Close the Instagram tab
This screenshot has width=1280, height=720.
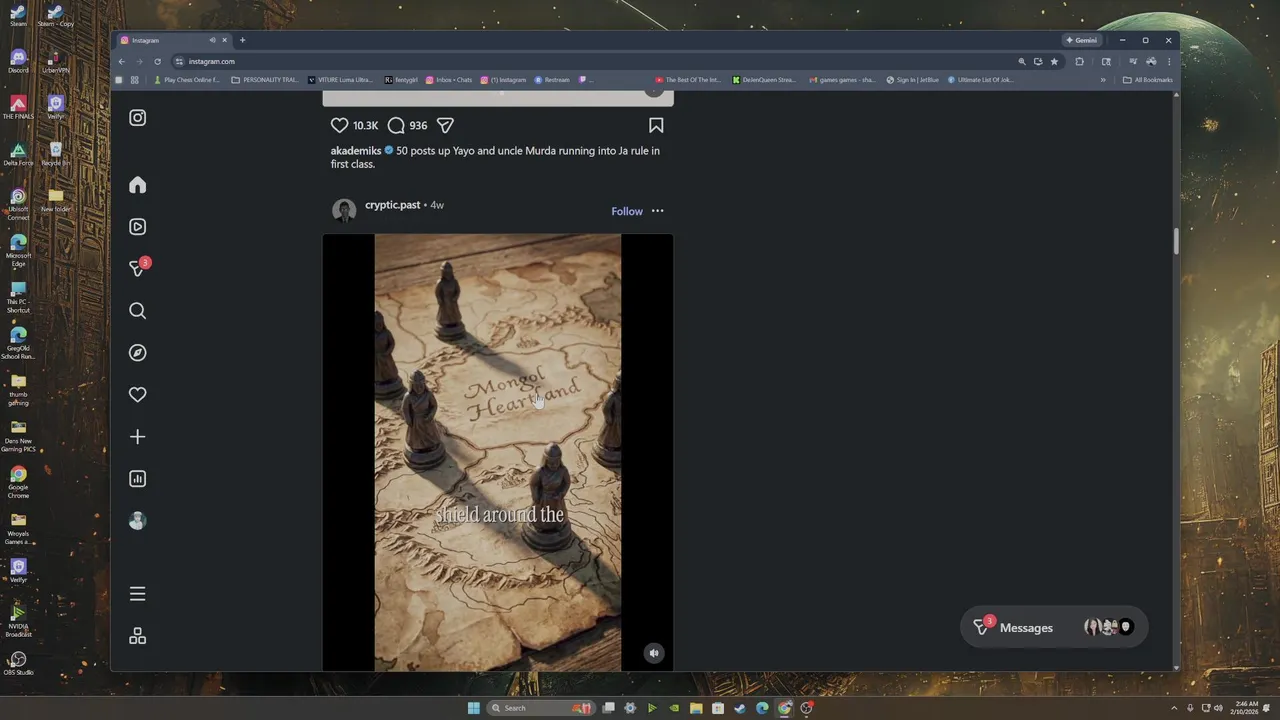224,40
